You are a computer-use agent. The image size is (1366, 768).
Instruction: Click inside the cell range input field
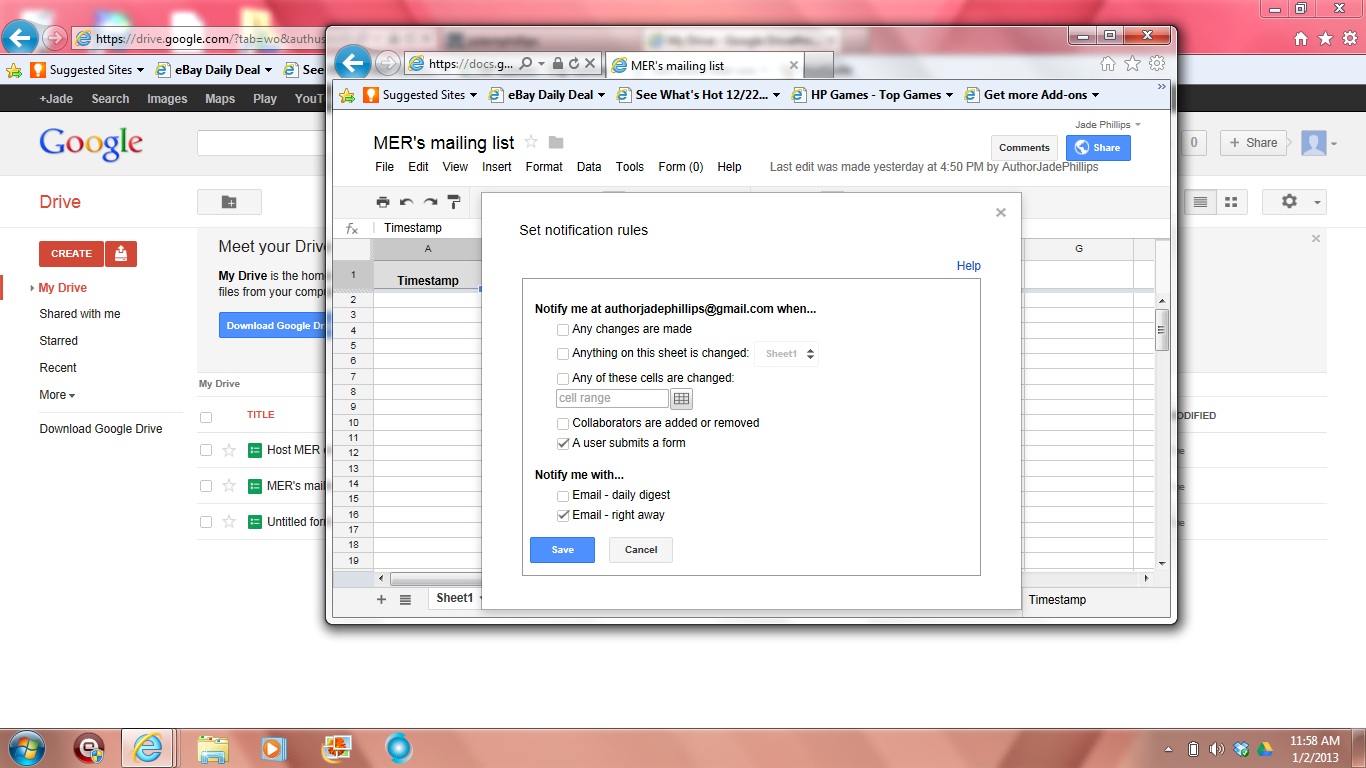pos(612,399)
